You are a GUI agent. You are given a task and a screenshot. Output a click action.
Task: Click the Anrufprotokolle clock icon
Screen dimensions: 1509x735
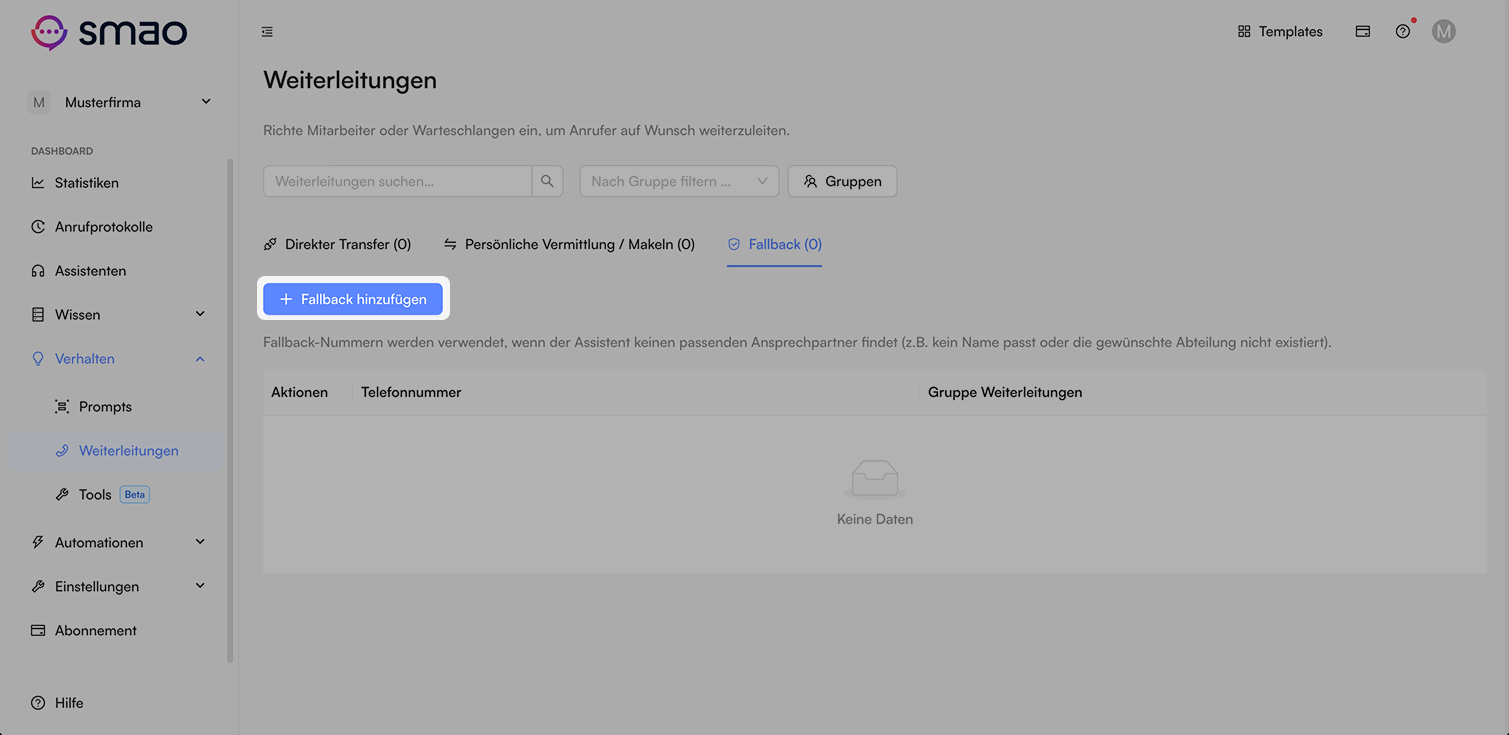(x=38, y=227)
